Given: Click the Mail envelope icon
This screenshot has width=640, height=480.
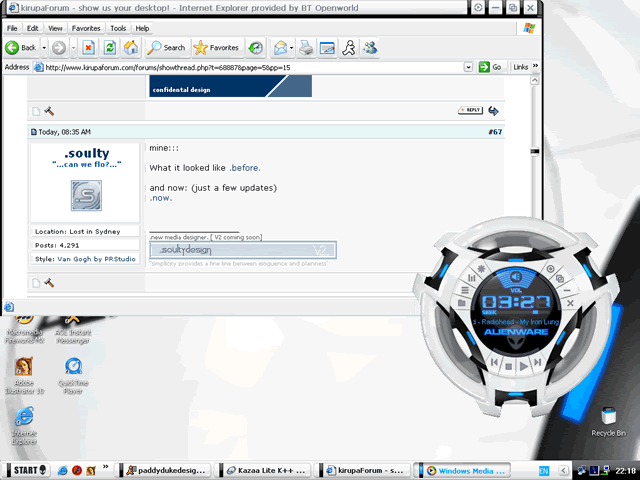Looking at the screenshot, I should click(280, 48).
